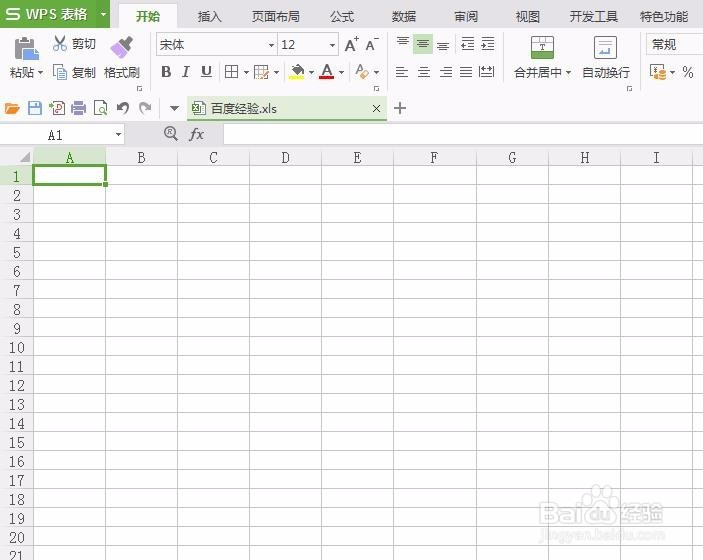Toggle bold formatting
The width and height of the screenshot is (703, 560).
click(166, 71)
